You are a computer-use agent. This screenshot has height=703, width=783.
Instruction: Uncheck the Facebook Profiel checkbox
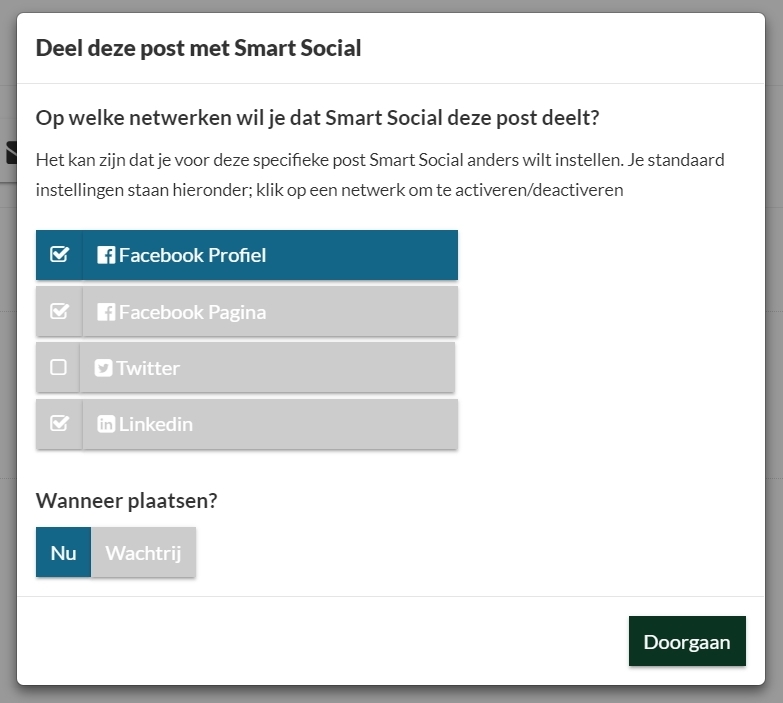(x=59, y=255)
